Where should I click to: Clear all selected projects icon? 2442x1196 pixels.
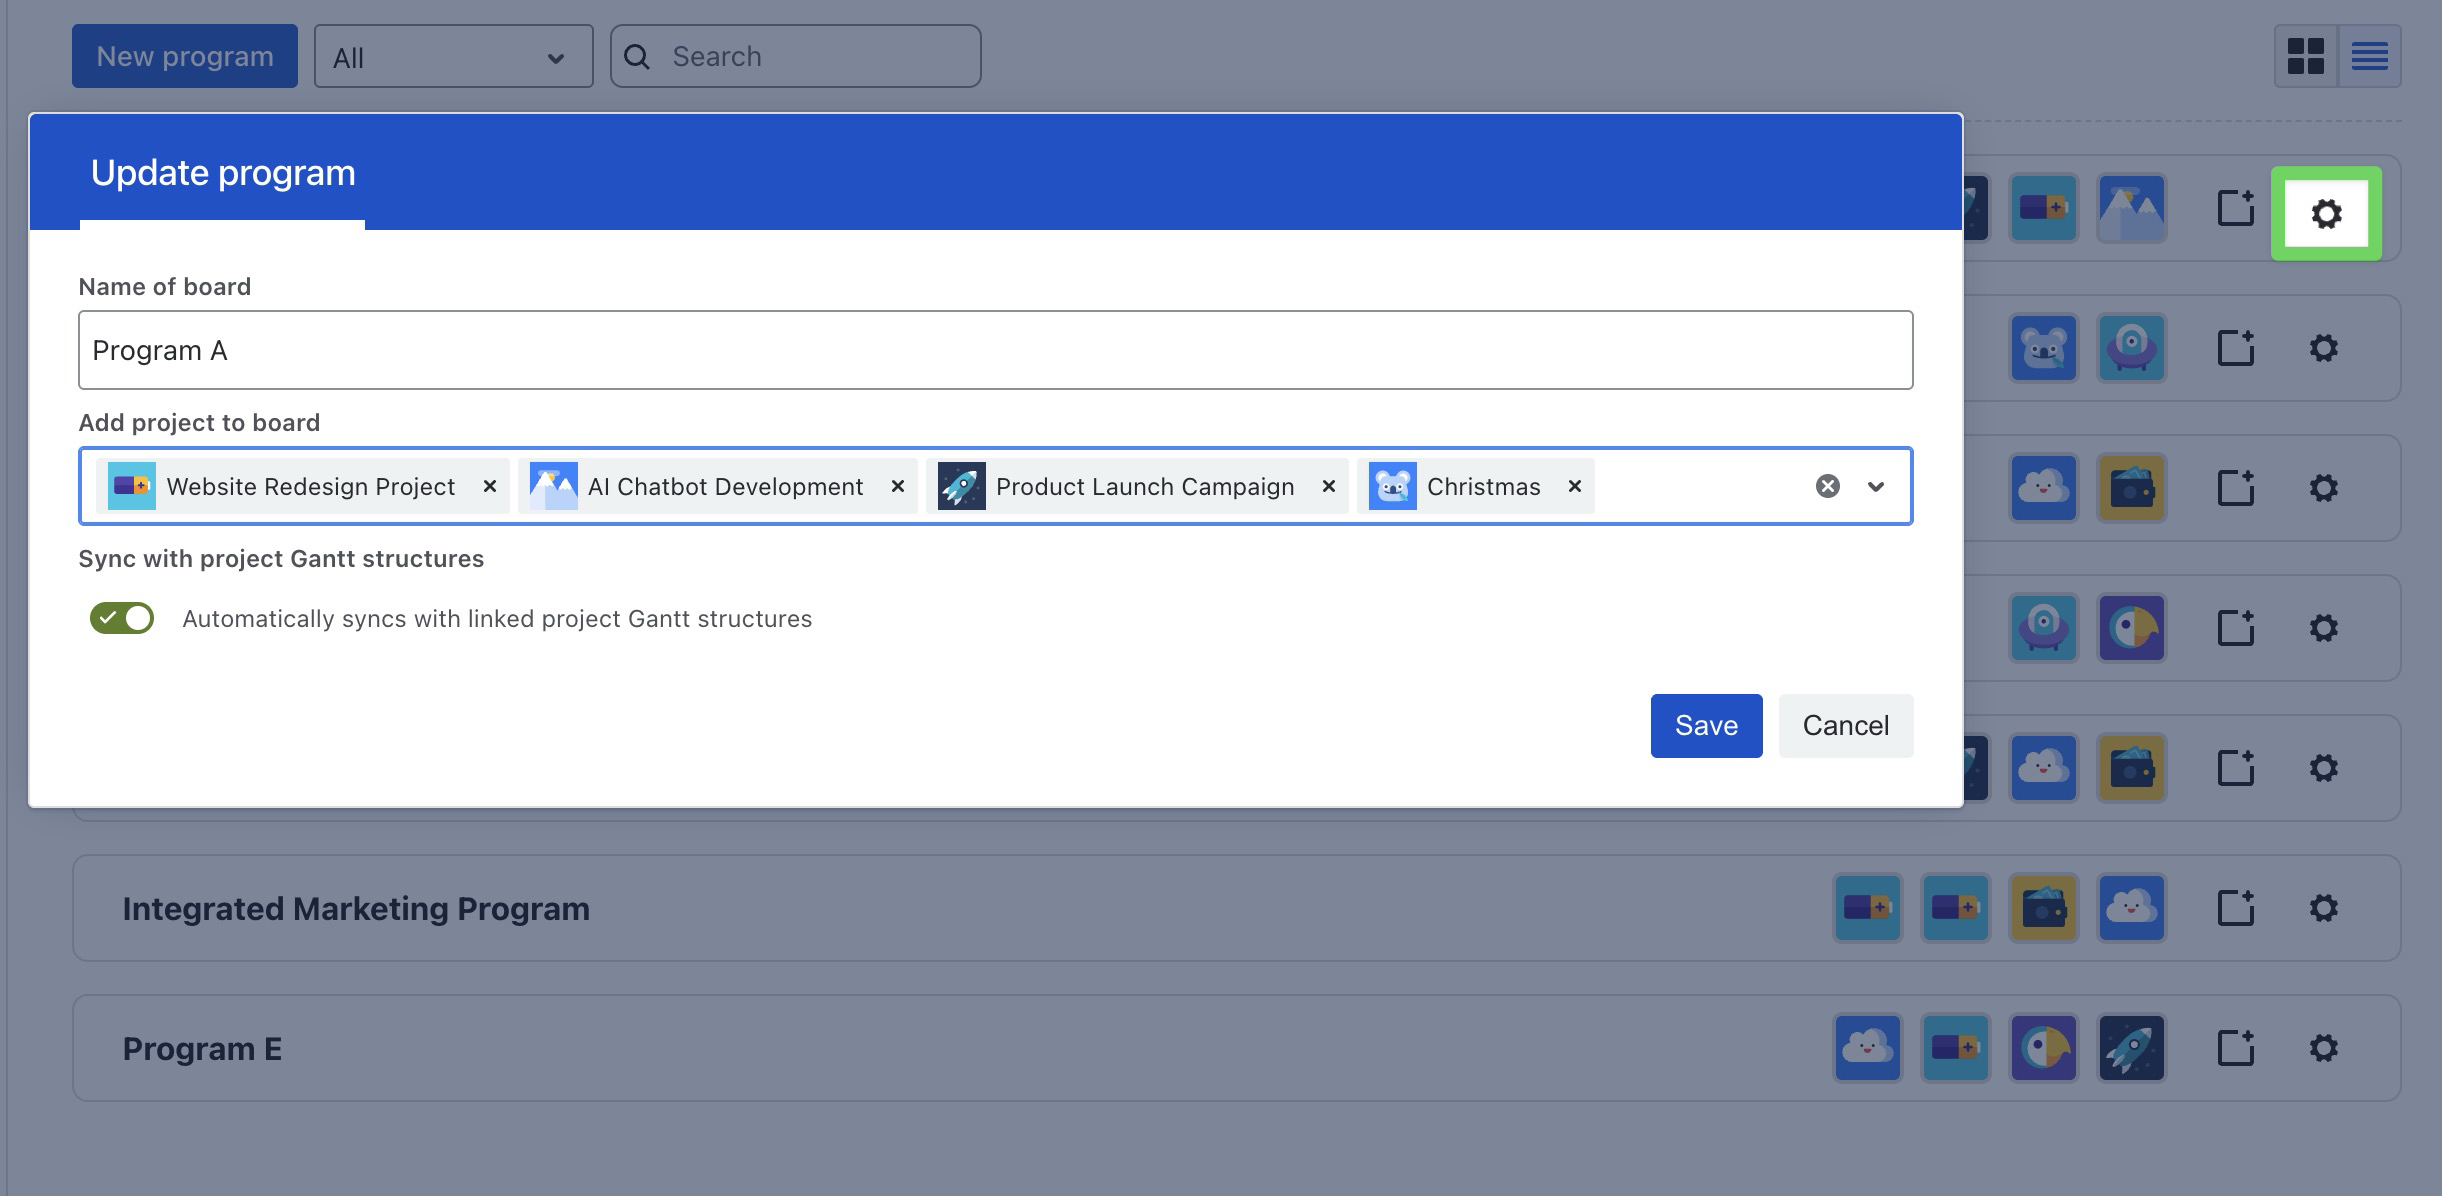[x=1827, y=486]
